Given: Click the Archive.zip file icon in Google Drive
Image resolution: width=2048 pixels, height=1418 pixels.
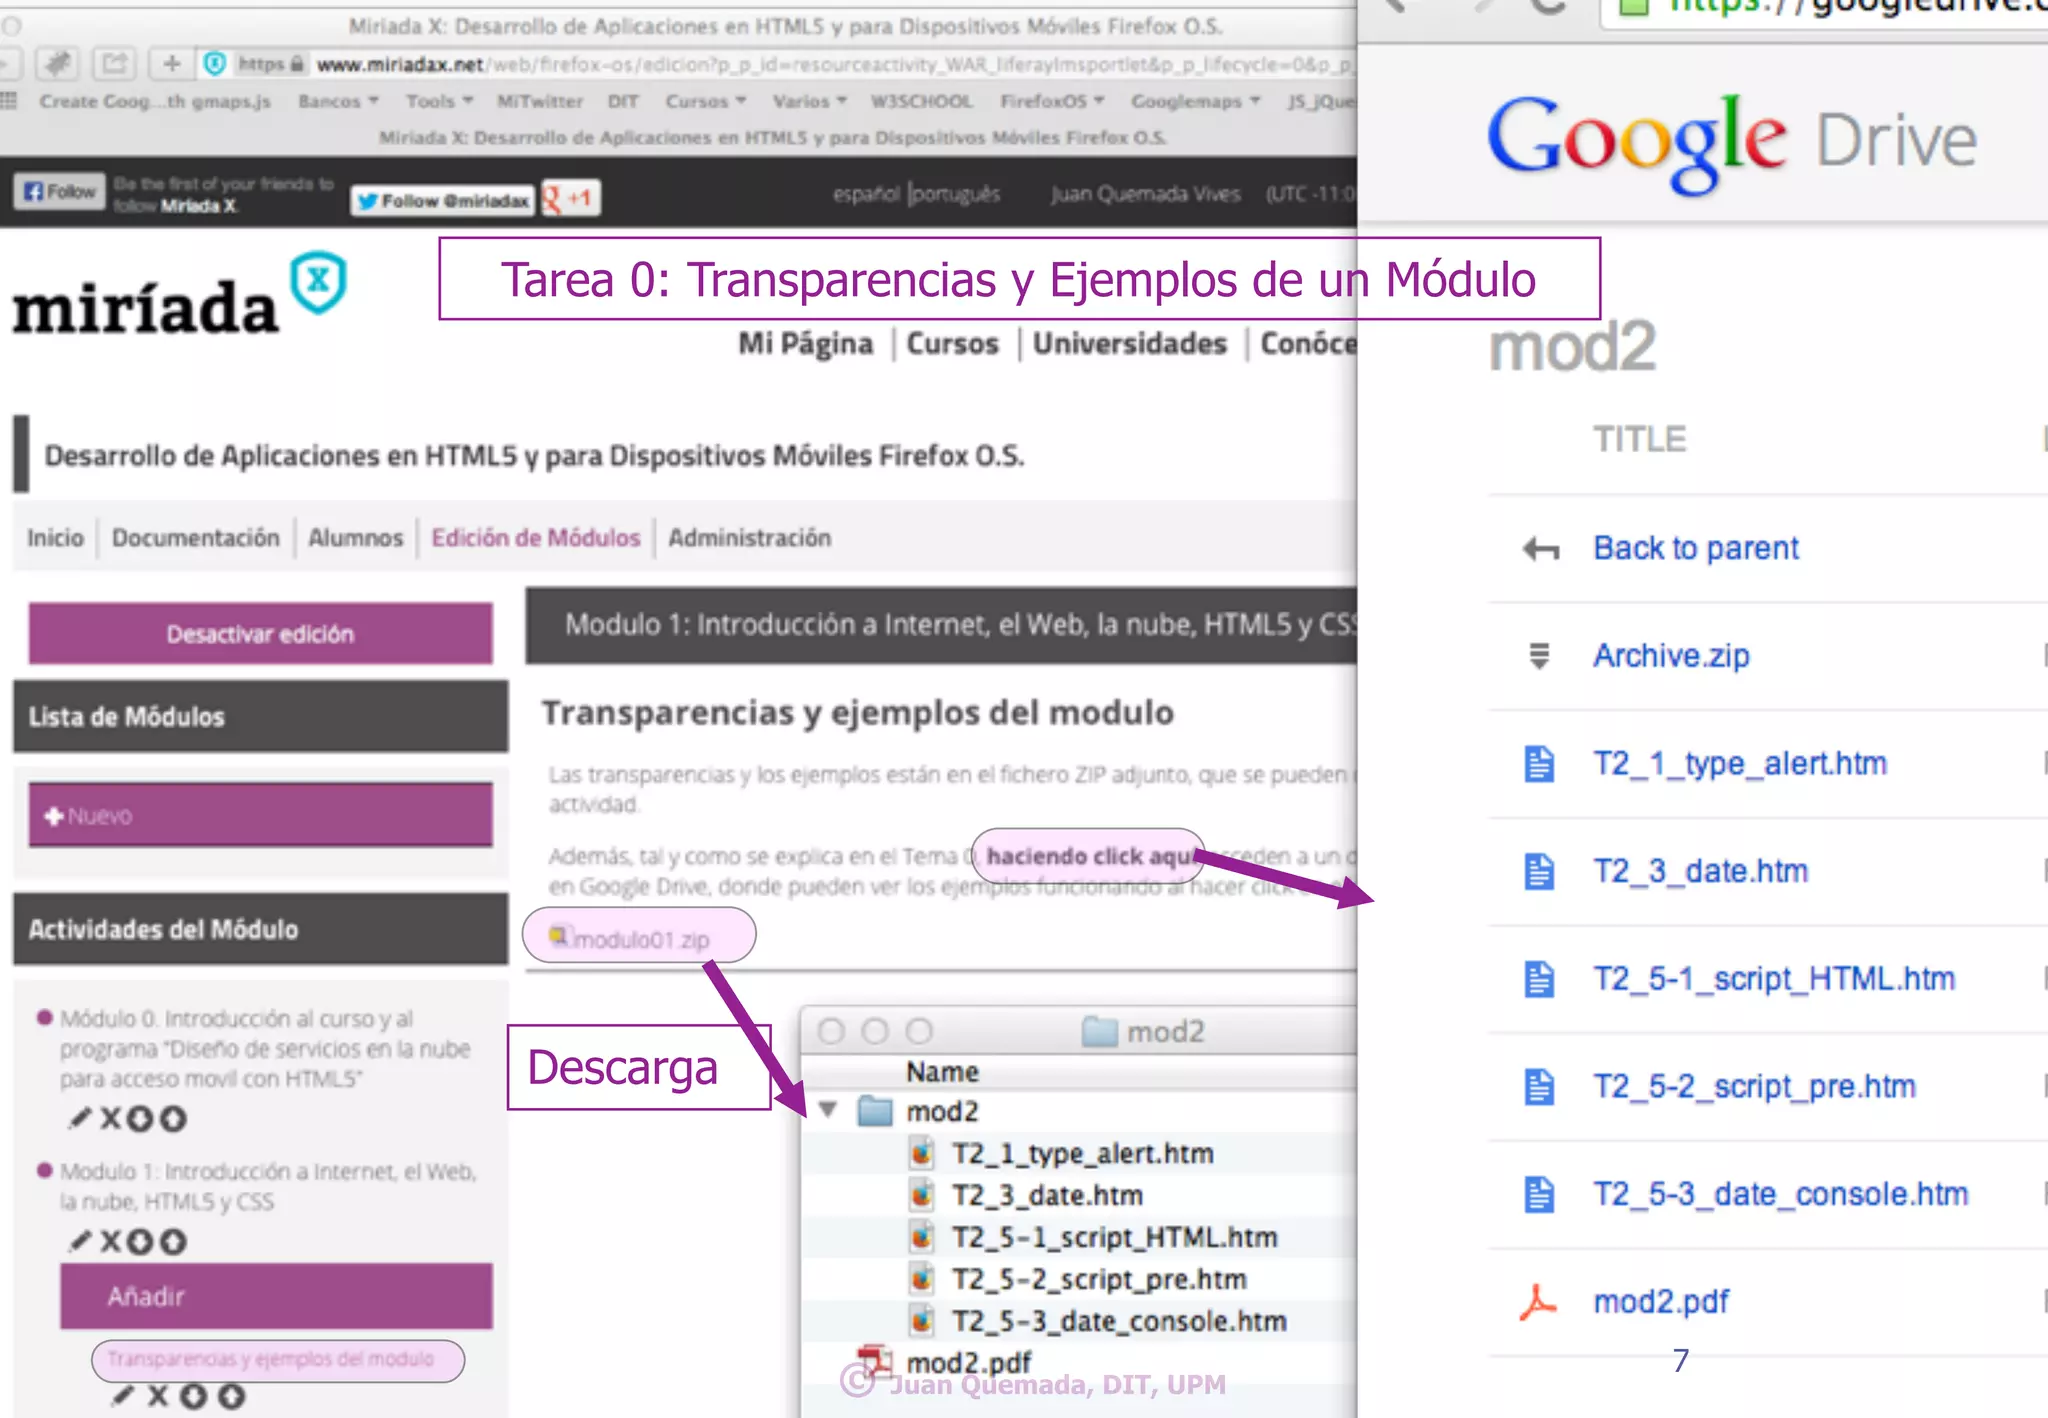Looking at the screenshot, I should [1540, 656].
